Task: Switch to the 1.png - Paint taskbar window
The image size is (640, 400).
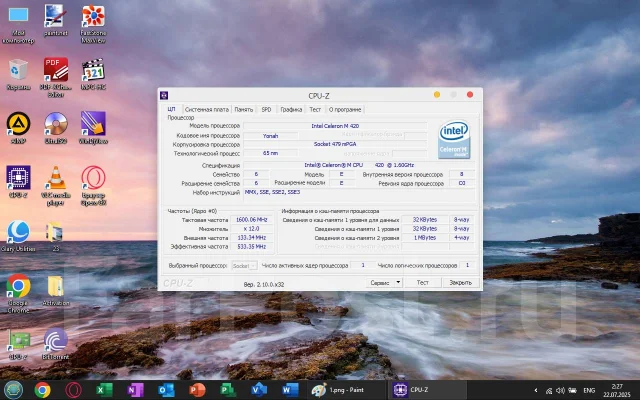Action: click(345, 390)
